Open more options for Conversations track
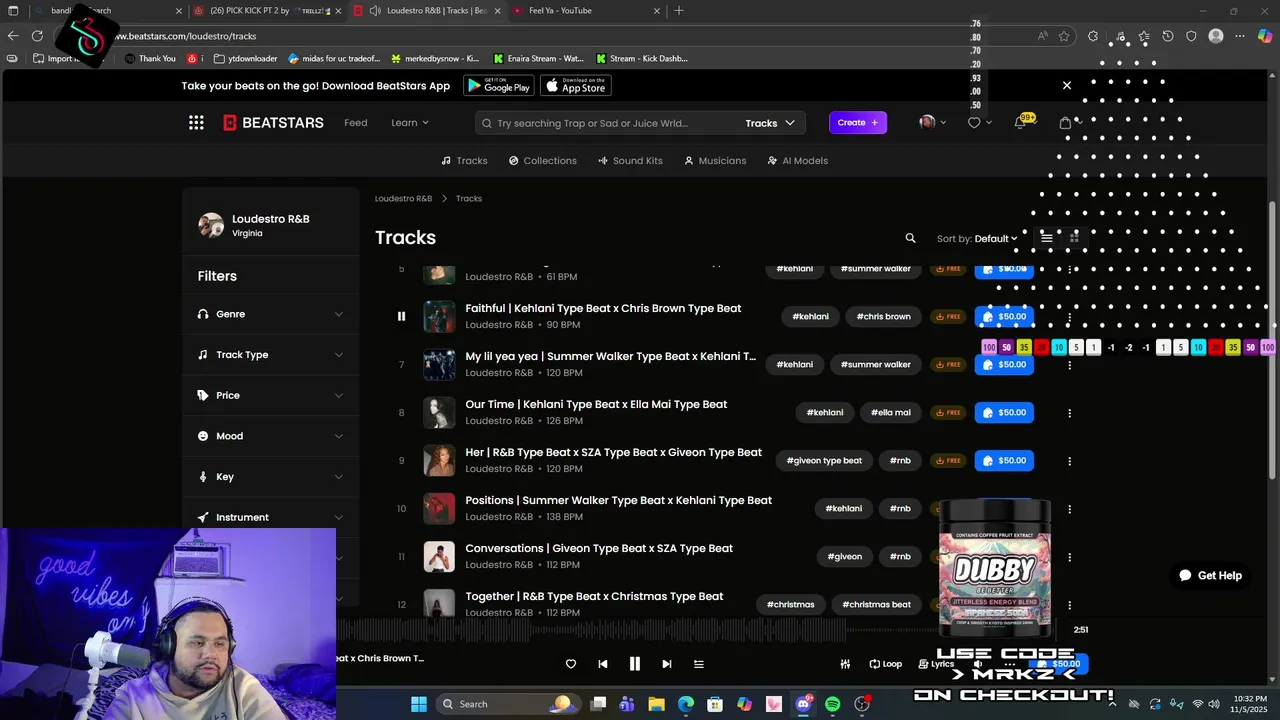Viewport: 1280px width, 720px height. 1069,557
